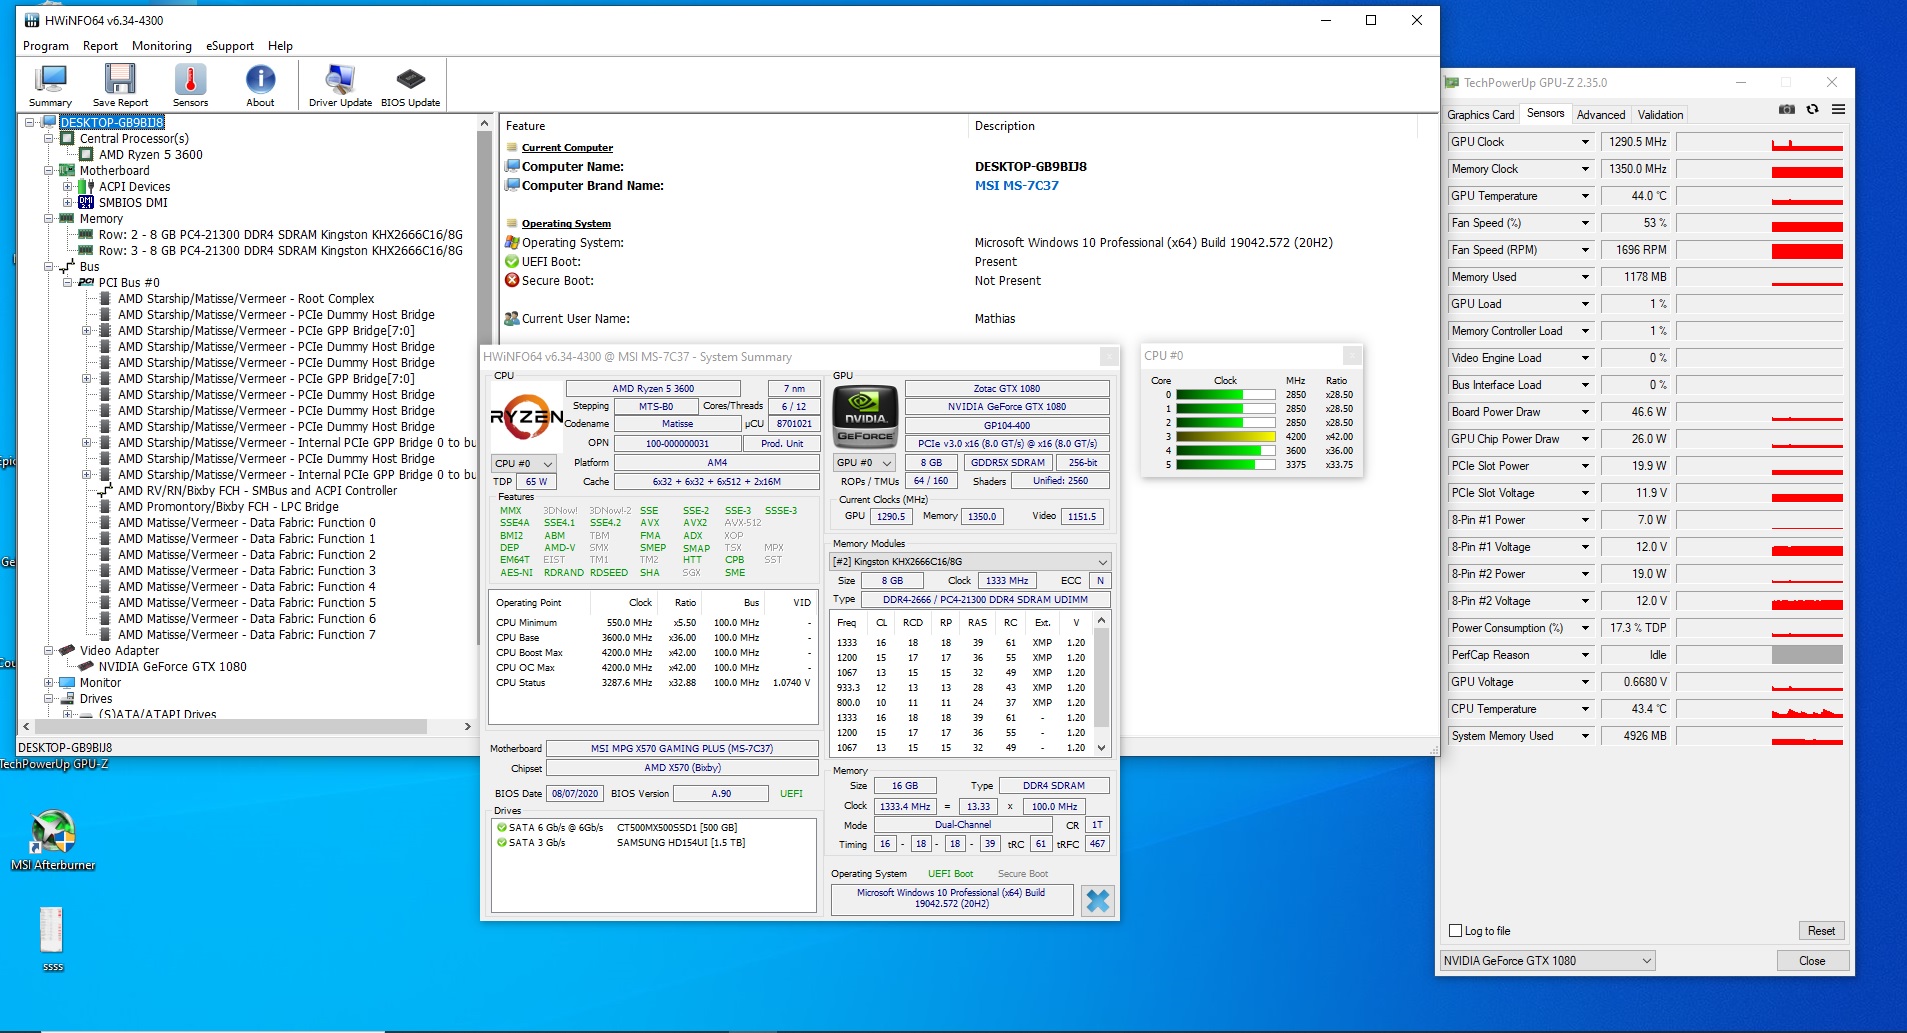The image size is (1907, 1033).
Task: Click the DESKTOP-GB9BIJ8 computer icon in tree
Action: pos(49,122)
